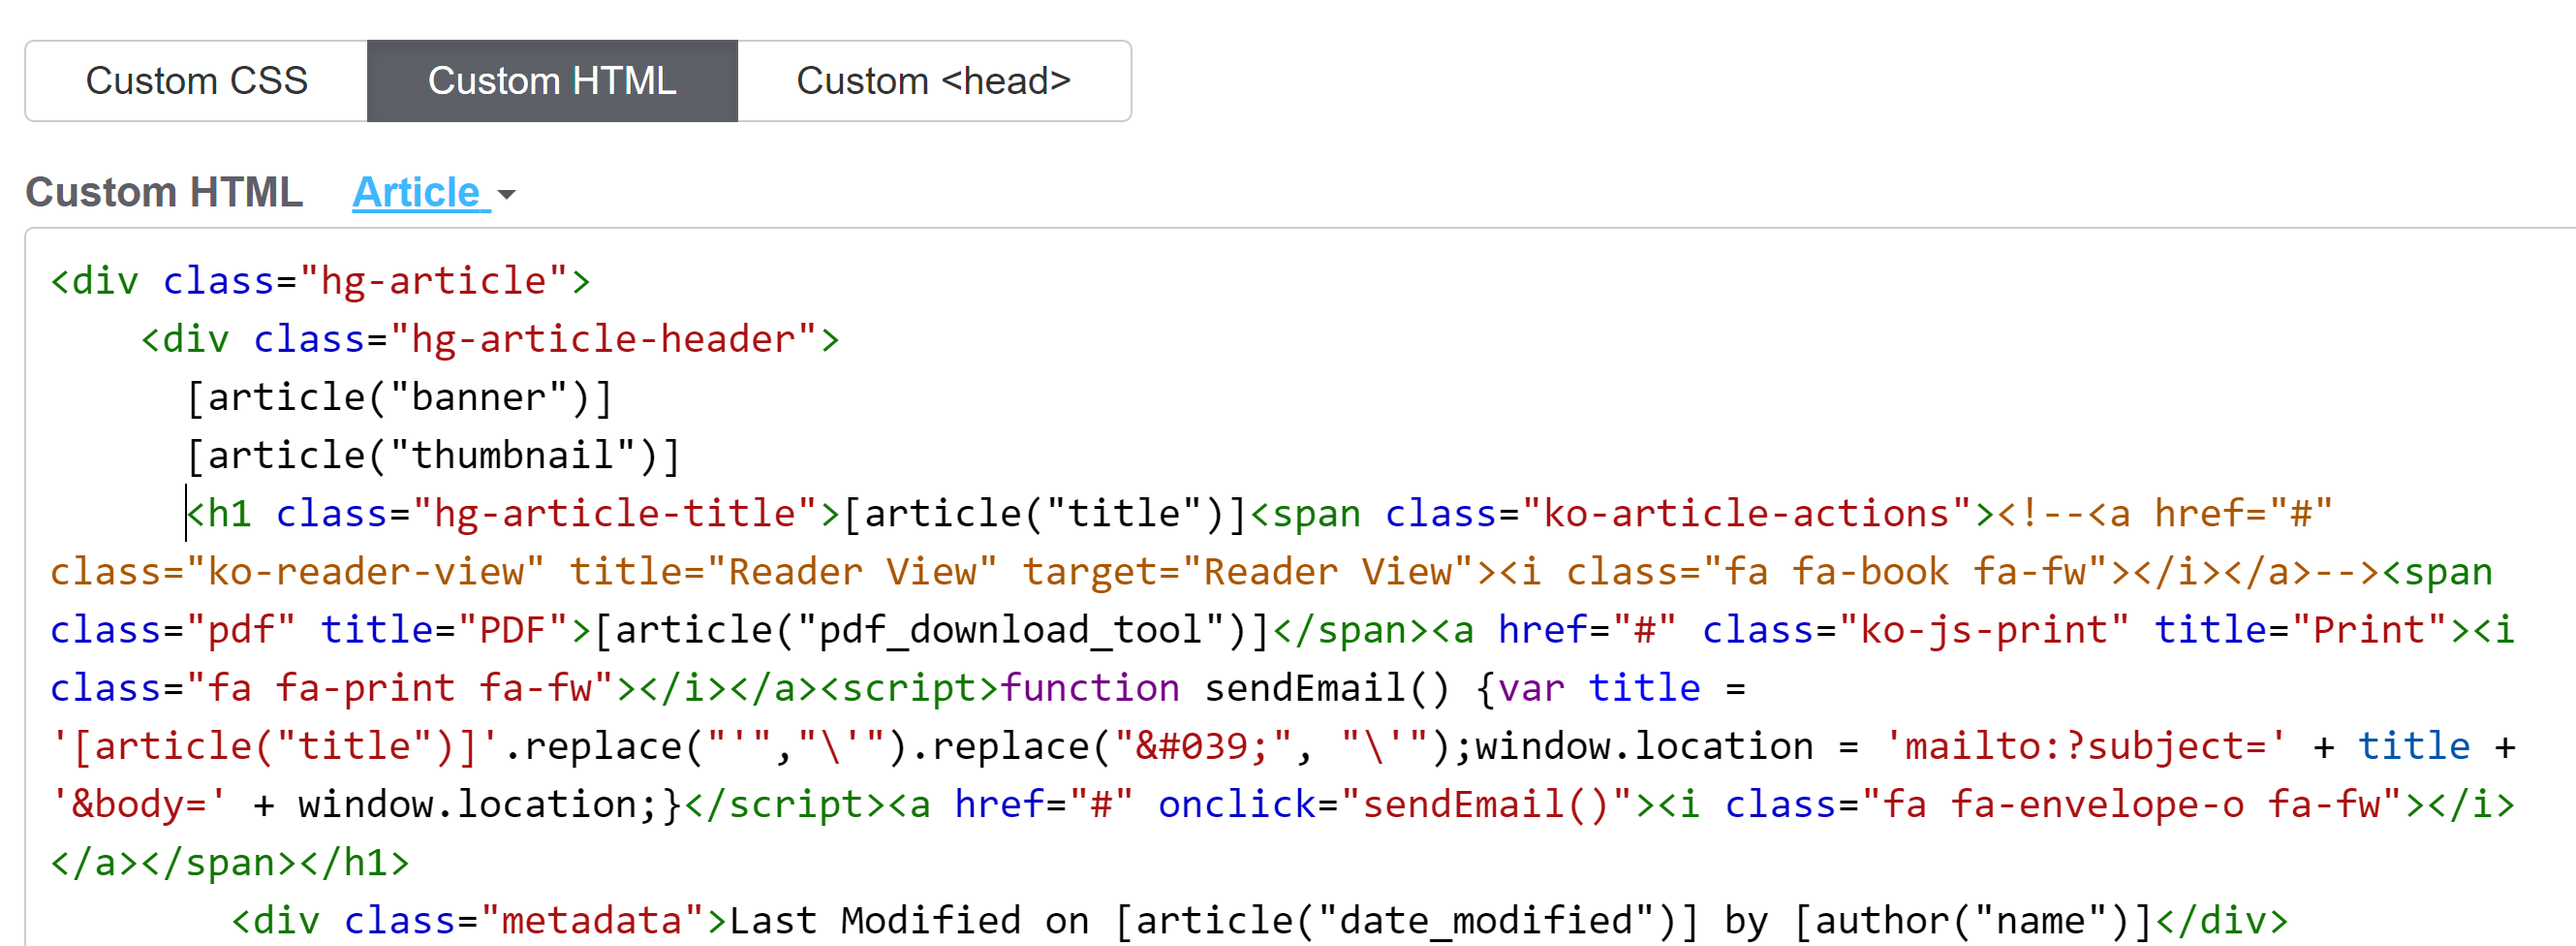2576x946 pixels.
Task: Click the class value "fa fa-envelope-o fa-fw"
Action: tap(2131, 804)
